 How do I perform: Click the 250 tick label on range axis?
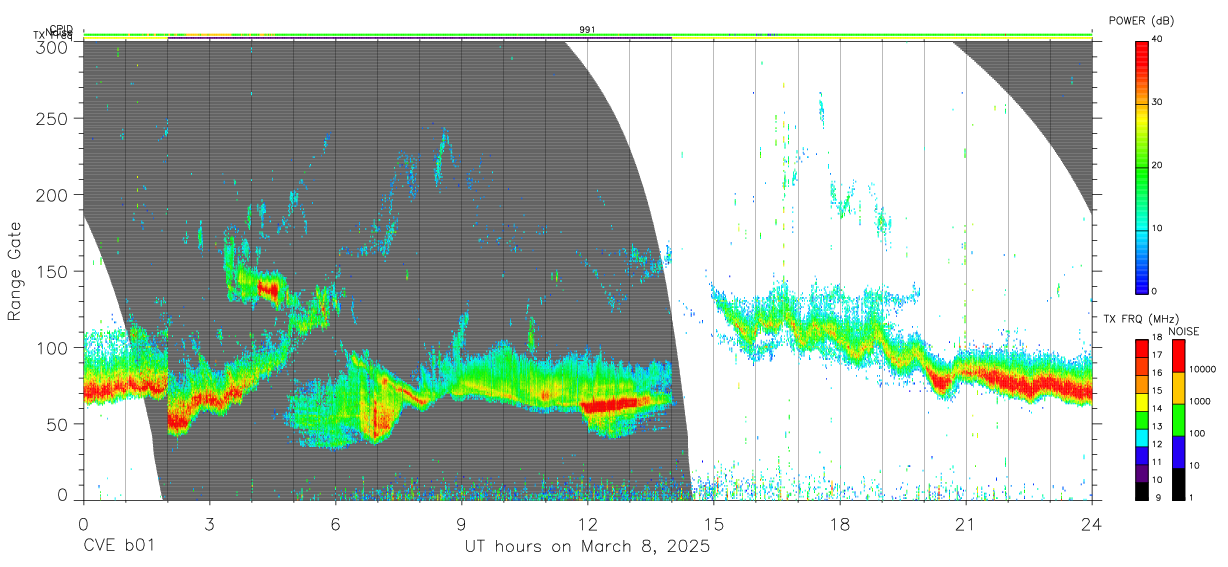pos(52,118)
